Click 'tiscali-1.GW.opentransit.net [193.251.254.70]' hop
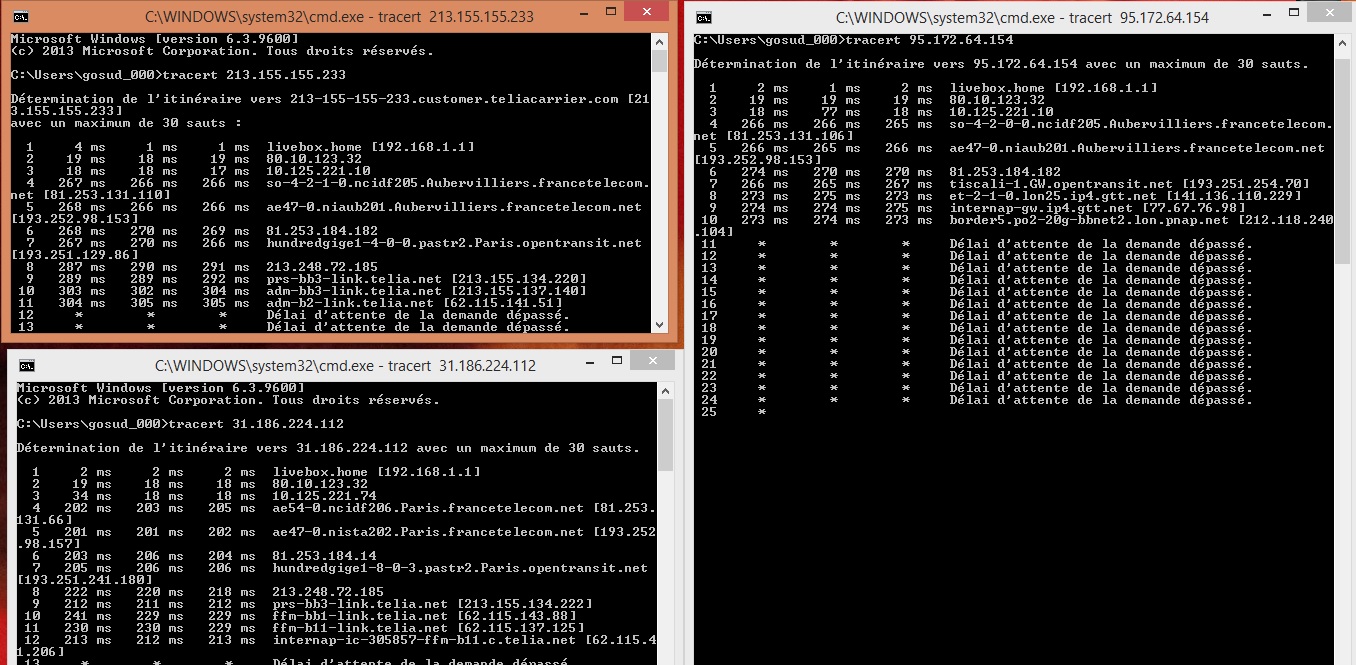 pos(1129,184)
